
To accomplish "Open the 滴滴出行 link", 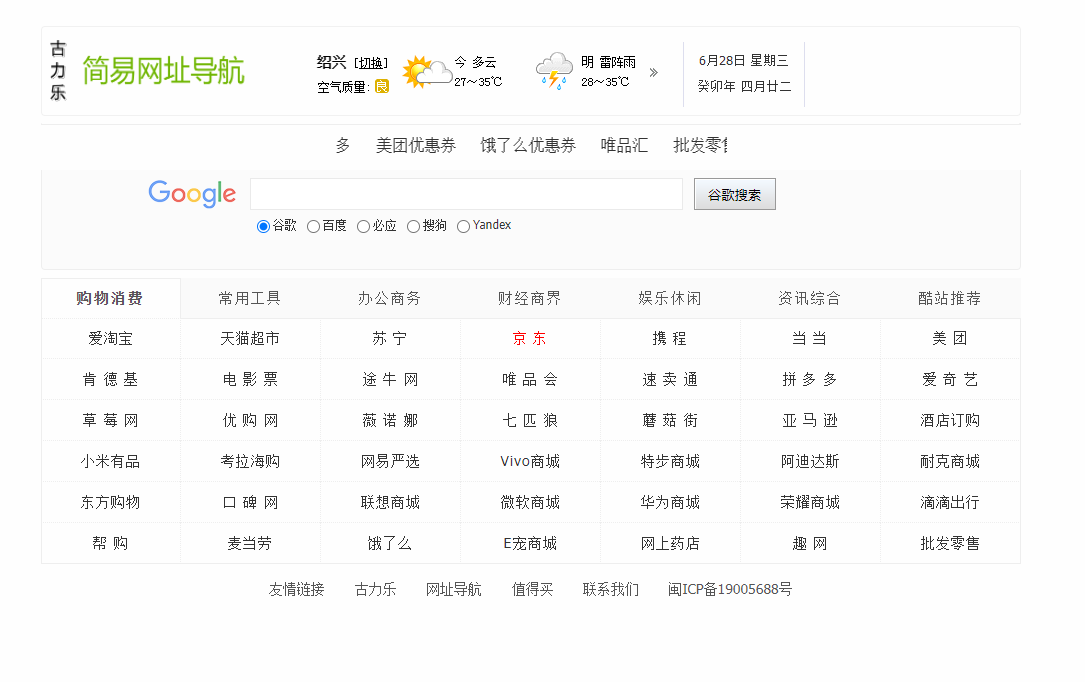I will pyautogui.click(x=949, y=502).
